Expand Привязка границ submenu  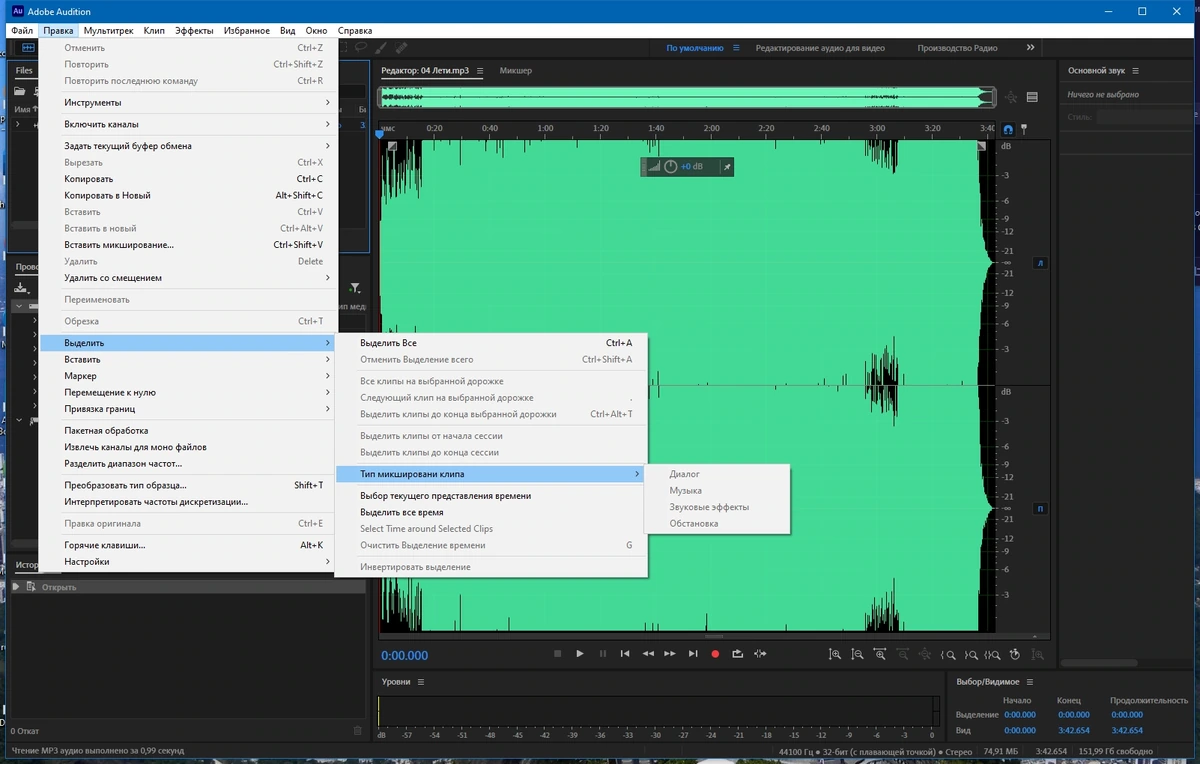pyautogui.click(x=189, y=408)
